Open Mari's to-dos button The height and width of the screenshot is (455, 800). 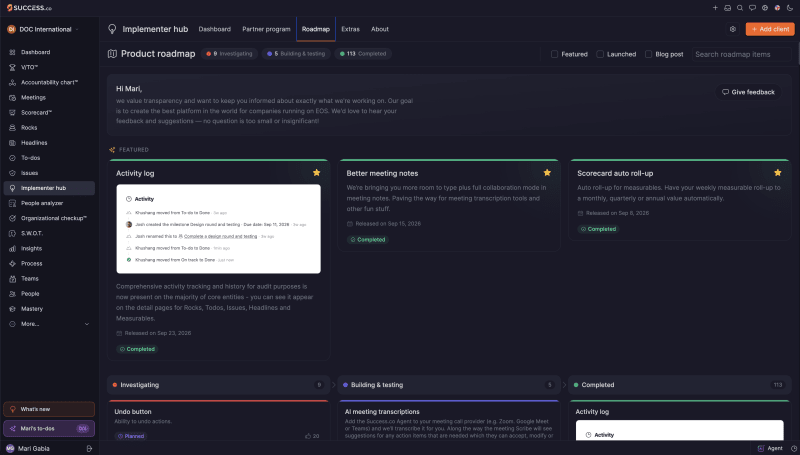tap(49, 428)
